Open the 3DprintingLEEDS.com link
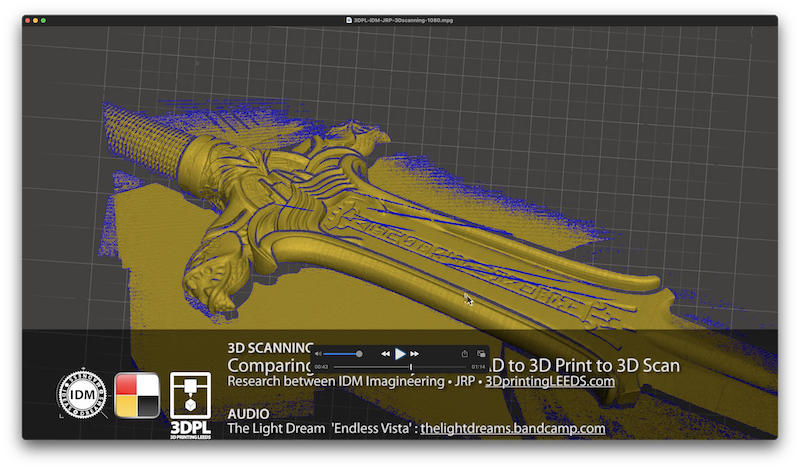Image resolution: width=800 pixels, height=469 pixels. pyautogui.click(x=549, y=382)
